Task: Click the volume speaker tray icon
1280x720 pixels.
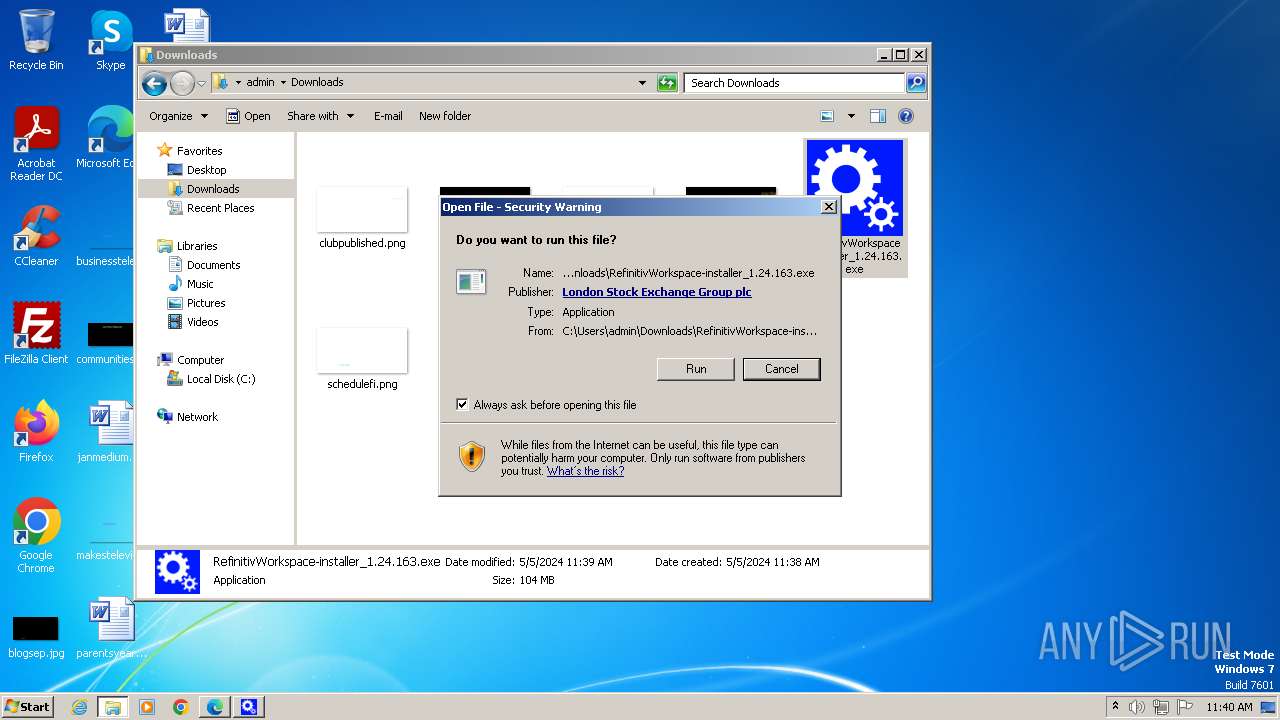Action: 1137,707
